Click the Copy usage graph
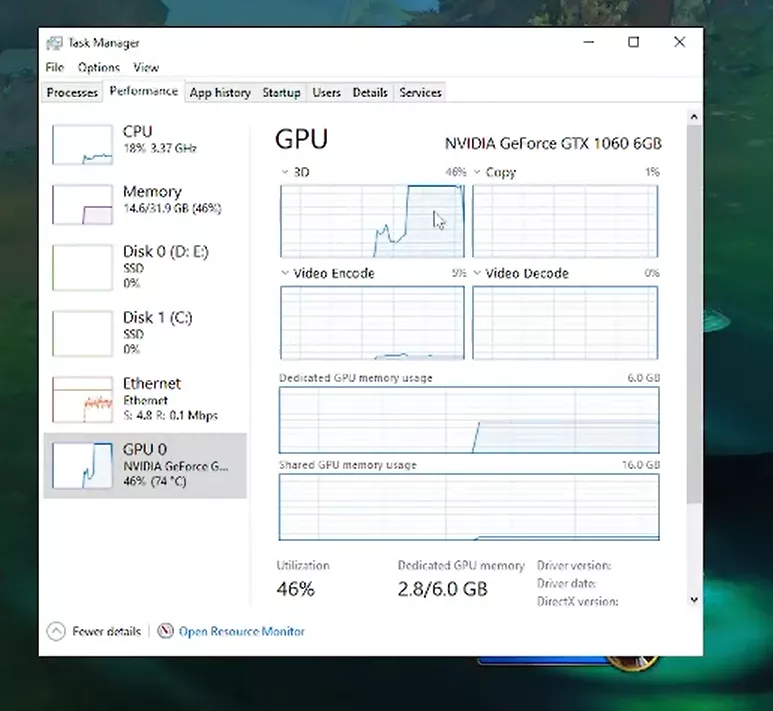The height and width of the screenshot is (711, 773). tap(565, 221)
